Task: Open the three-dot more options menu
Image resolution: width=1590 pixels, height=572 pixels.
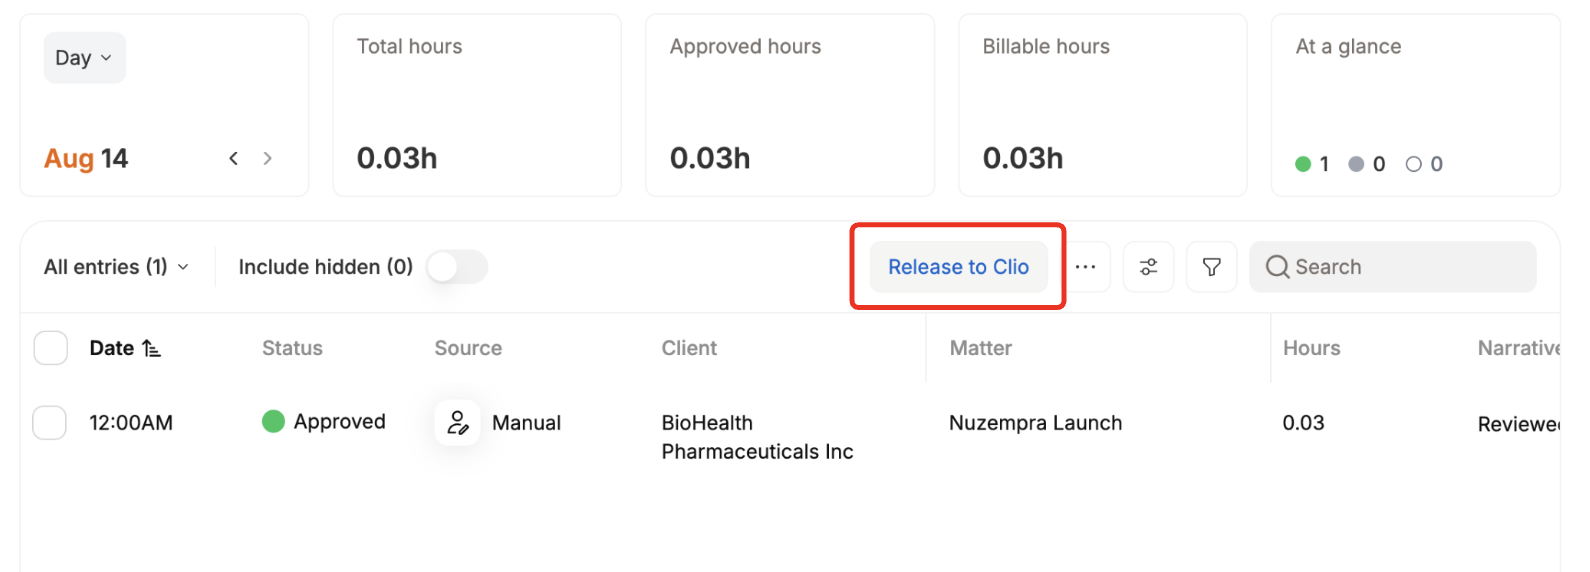Action: (x=1085, y=267)
